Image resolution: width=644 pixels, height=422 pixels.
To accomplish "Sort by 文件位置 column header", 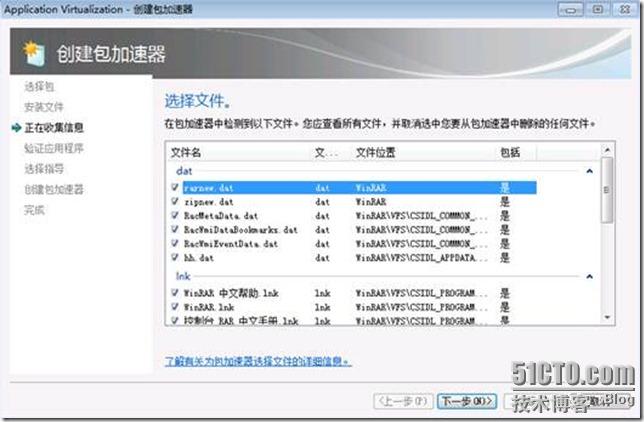I will click(375, 153).
